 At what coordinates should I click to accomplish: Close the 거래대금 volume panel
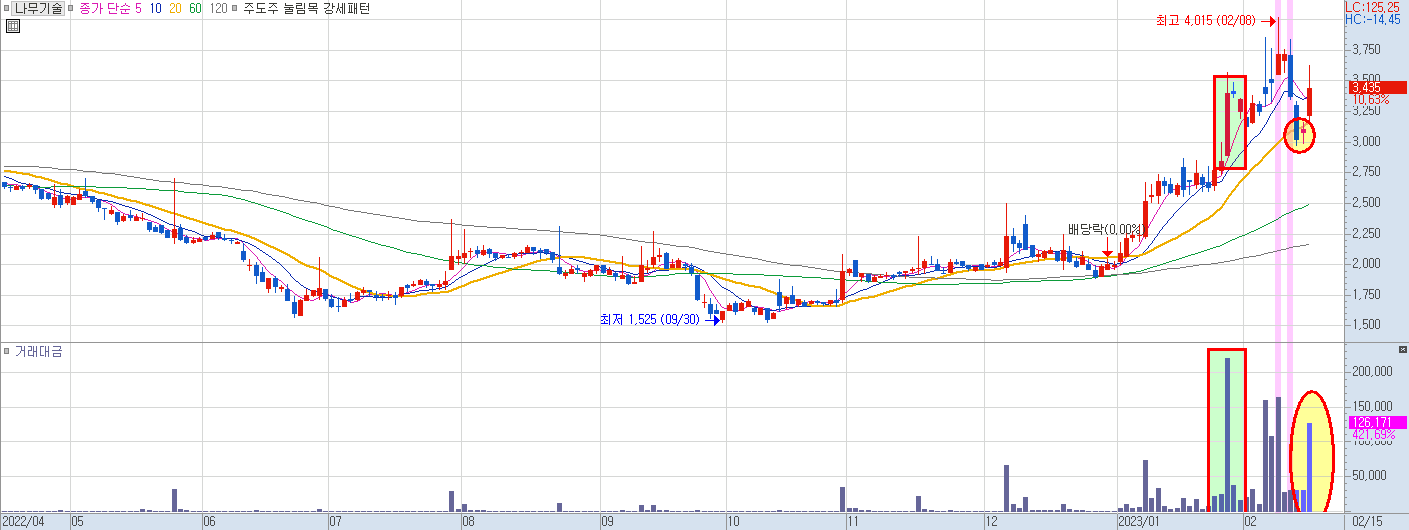click(1401, 351)
